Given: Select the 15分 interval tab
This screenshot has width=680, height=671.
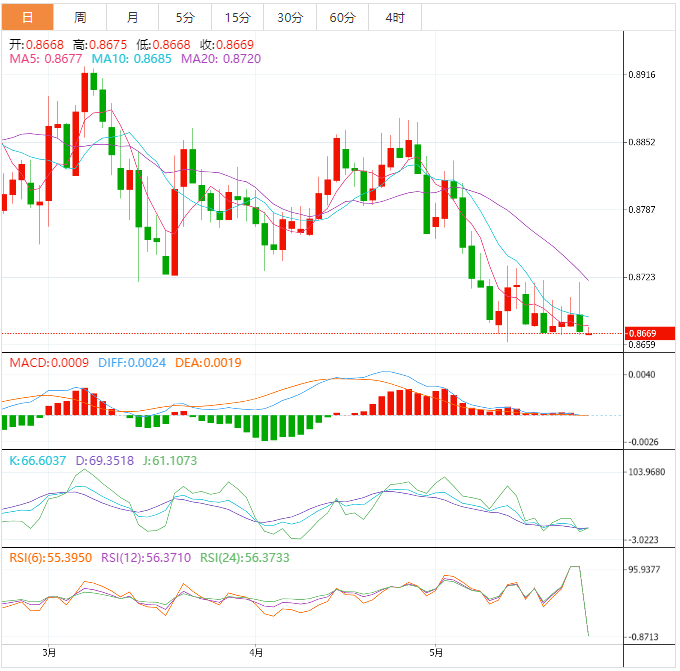Looking at the screenshot, I should [238, 17].
